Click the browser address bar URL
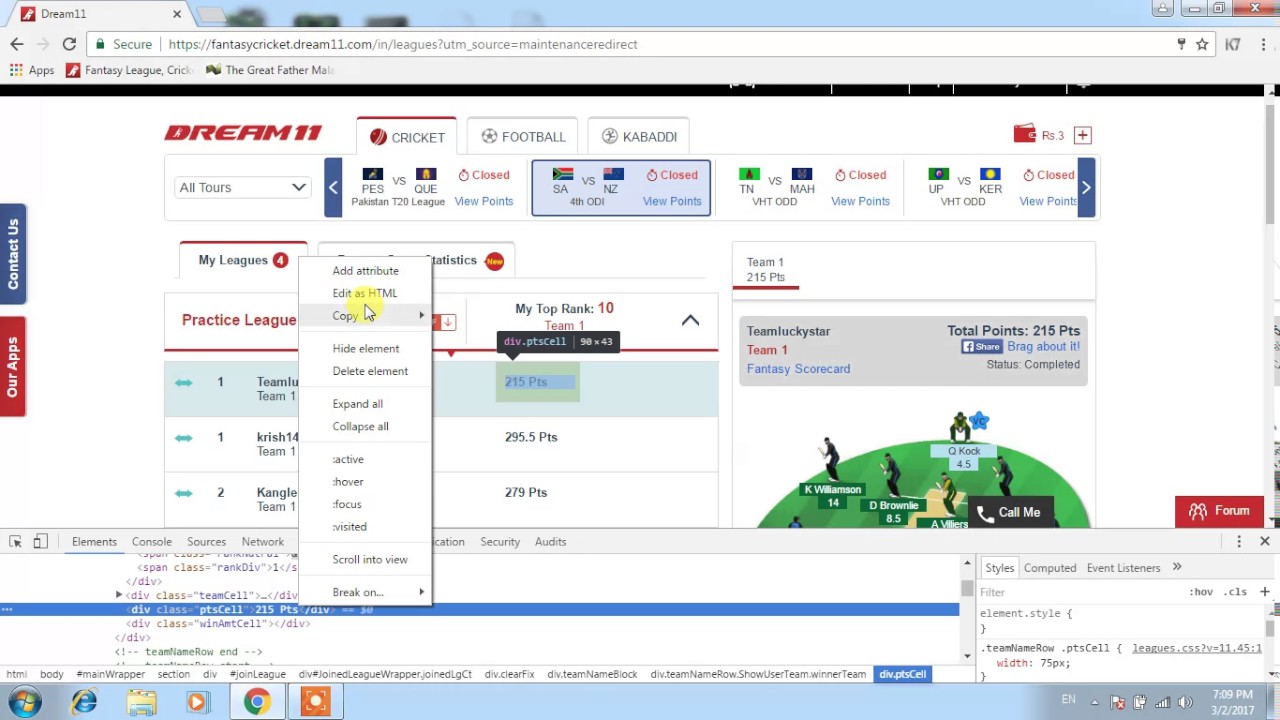Screen dimensions: 1280x720 point(403,44)
